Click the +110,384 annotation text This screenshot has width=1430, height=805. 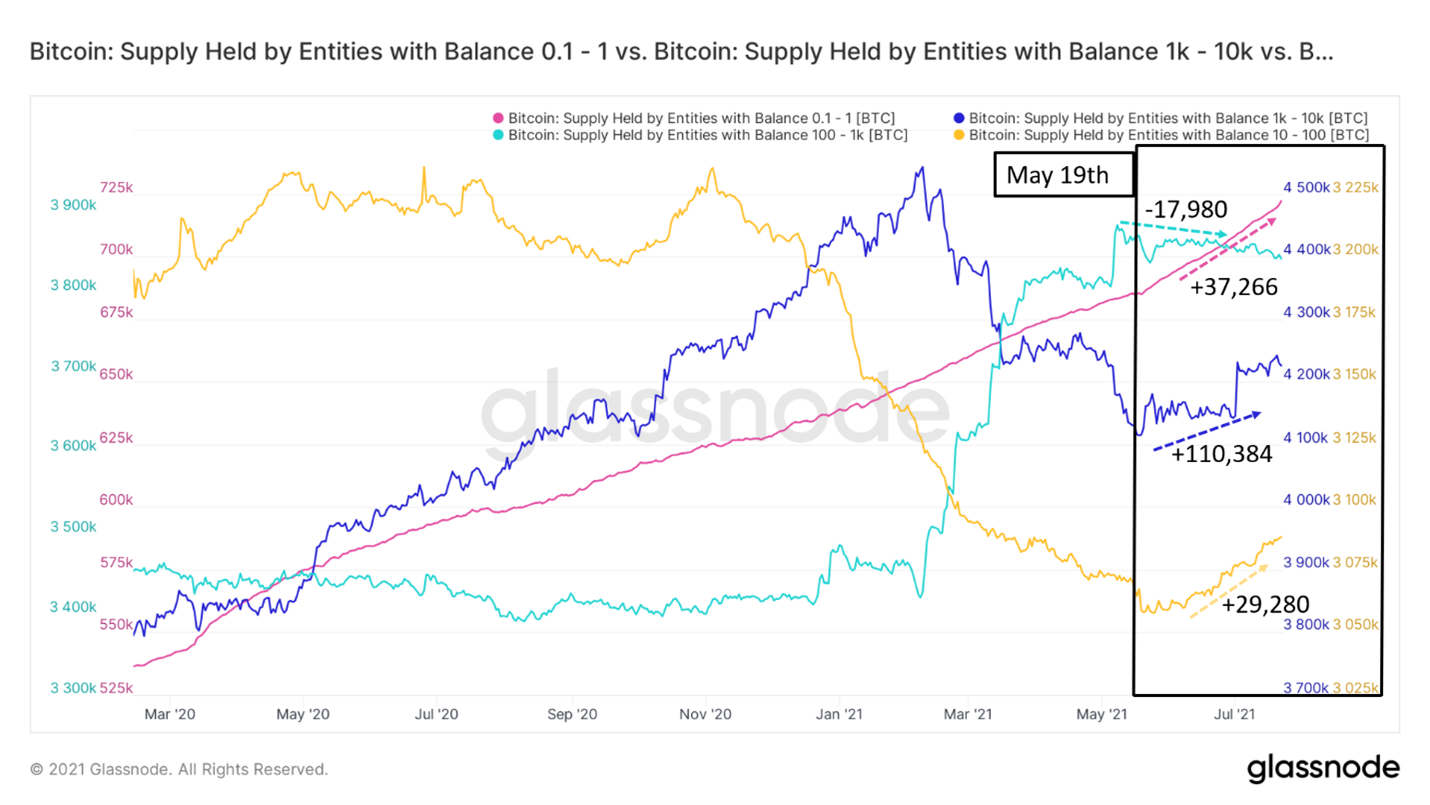1221,454
